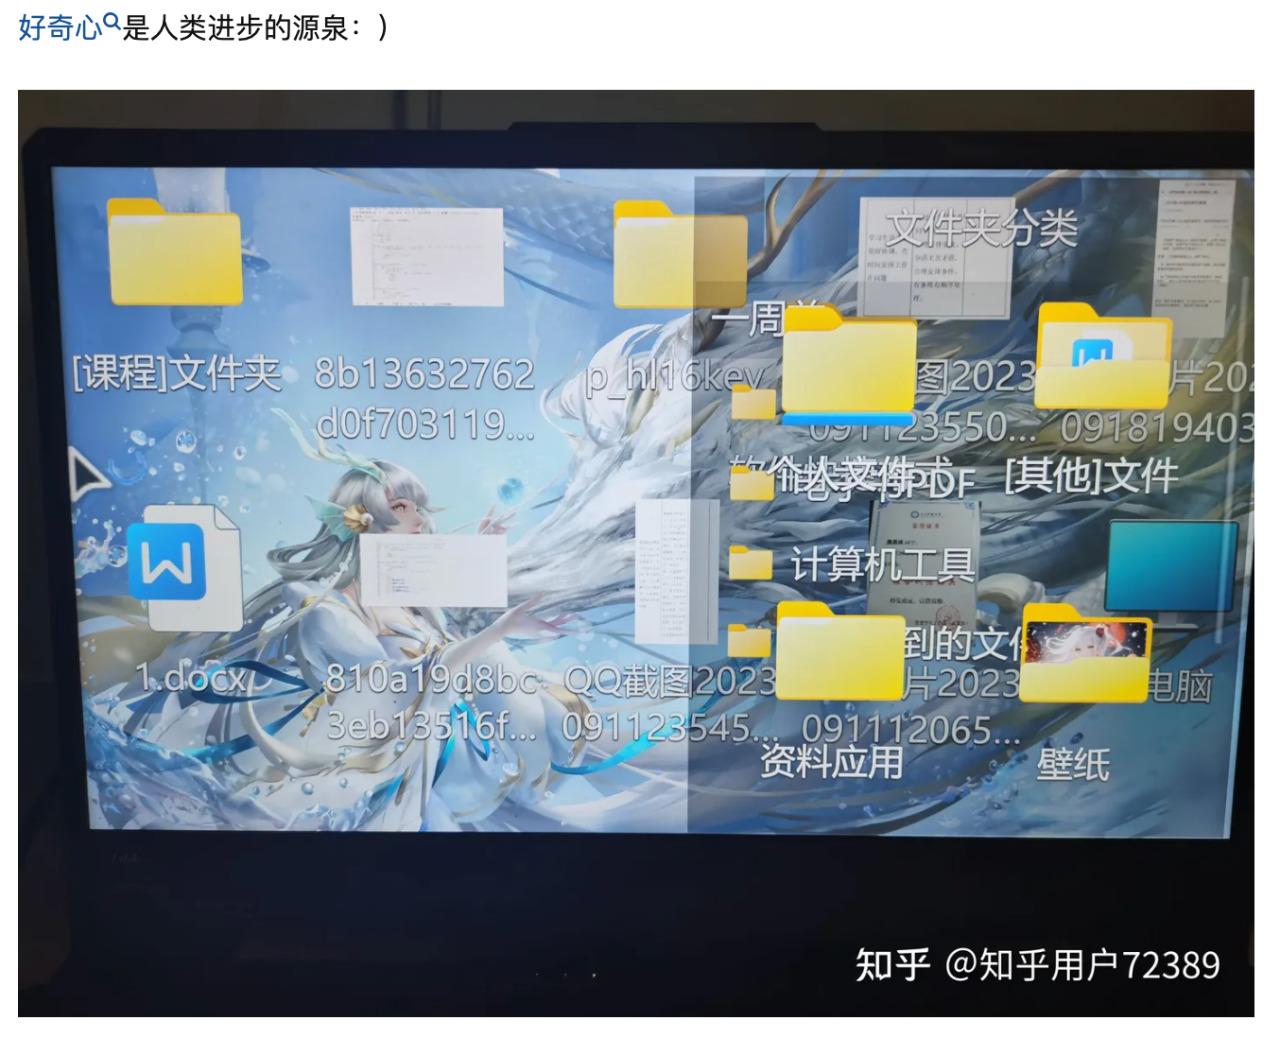Image resolution: width=1280 pixels, height=1045 pixels.
Task: Open the computer monitor (电脑) desktop icon
Action: click(1171, 567)
